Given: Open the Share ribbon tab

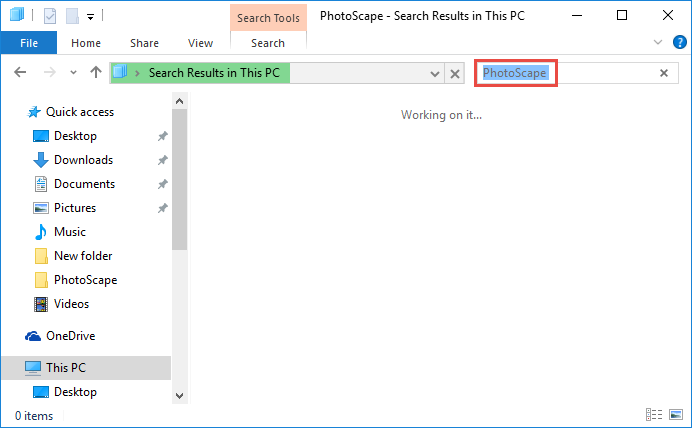Looking at the screenshot, I should 144,43.
